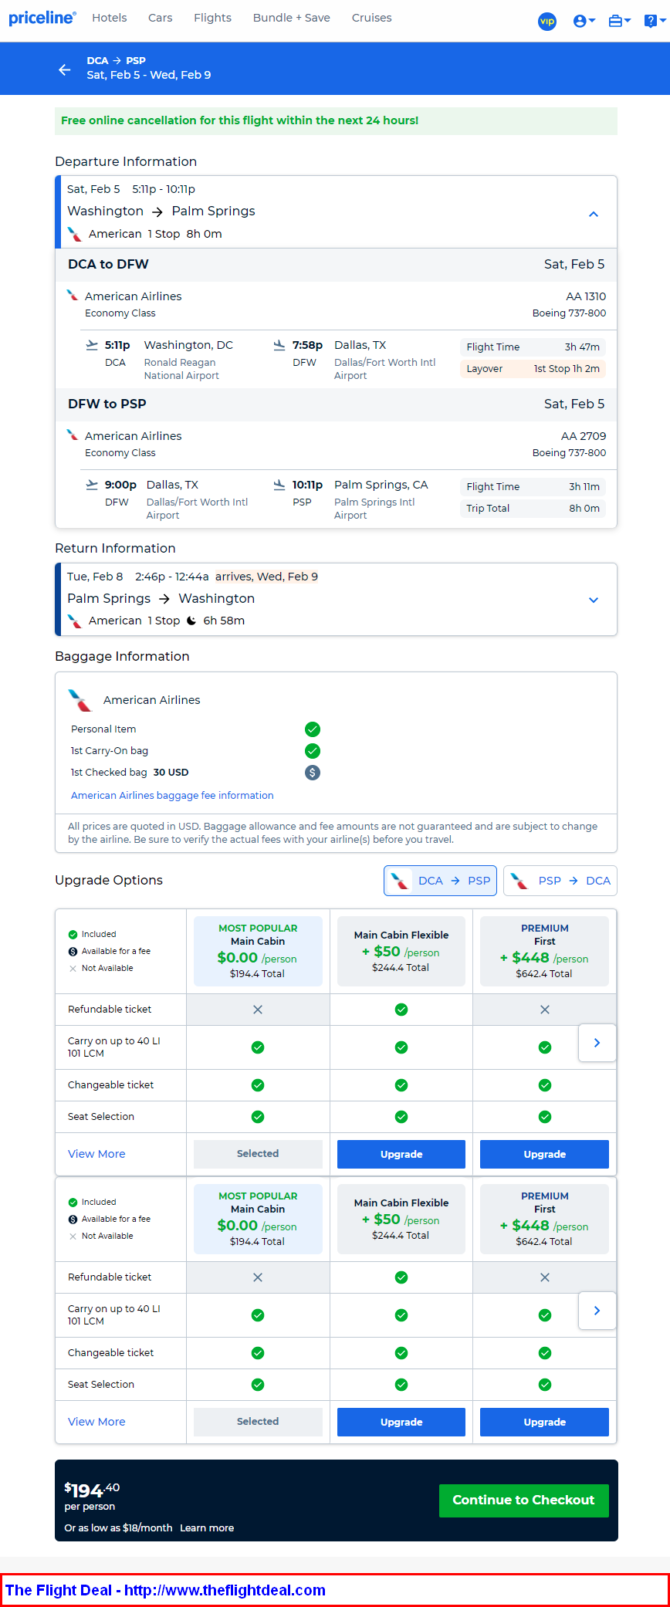The height and width of the screenshot is (1607, 670).
Task: Click the Included legend checkmark, first table
Action: 73,934
